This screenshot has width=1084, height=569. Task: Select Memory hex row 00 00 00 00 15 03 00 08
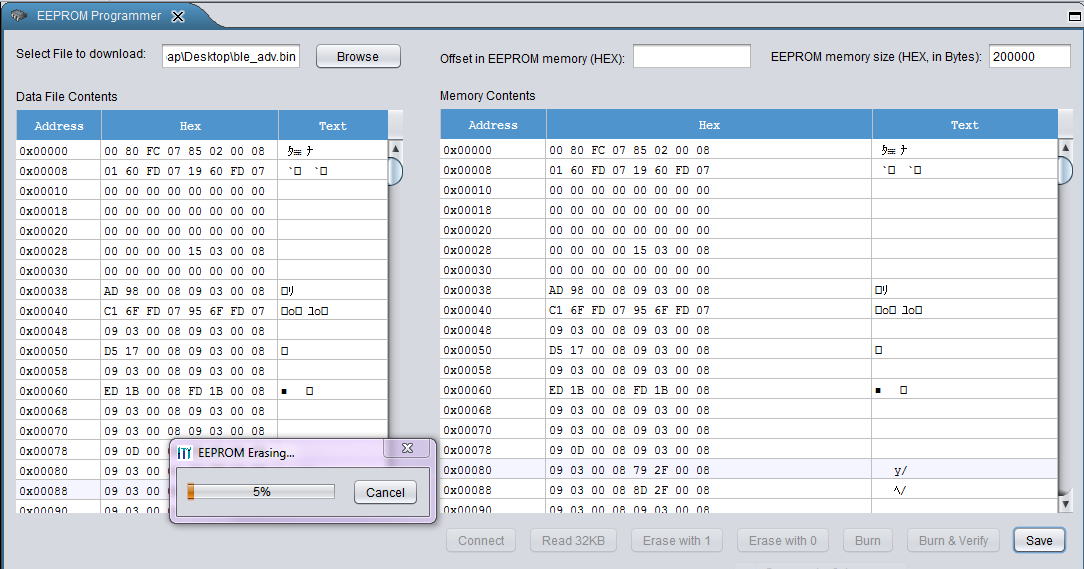coord(709,250)
